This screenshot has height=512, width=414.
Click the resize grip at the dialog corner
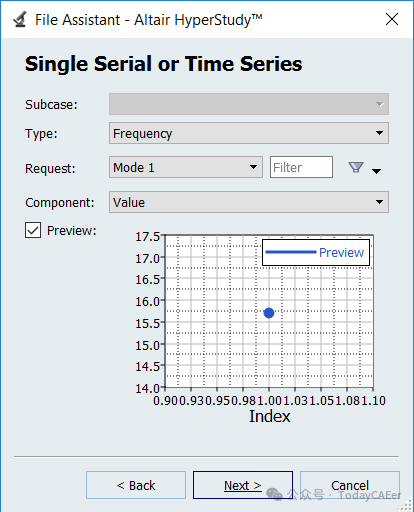point(406,505)
